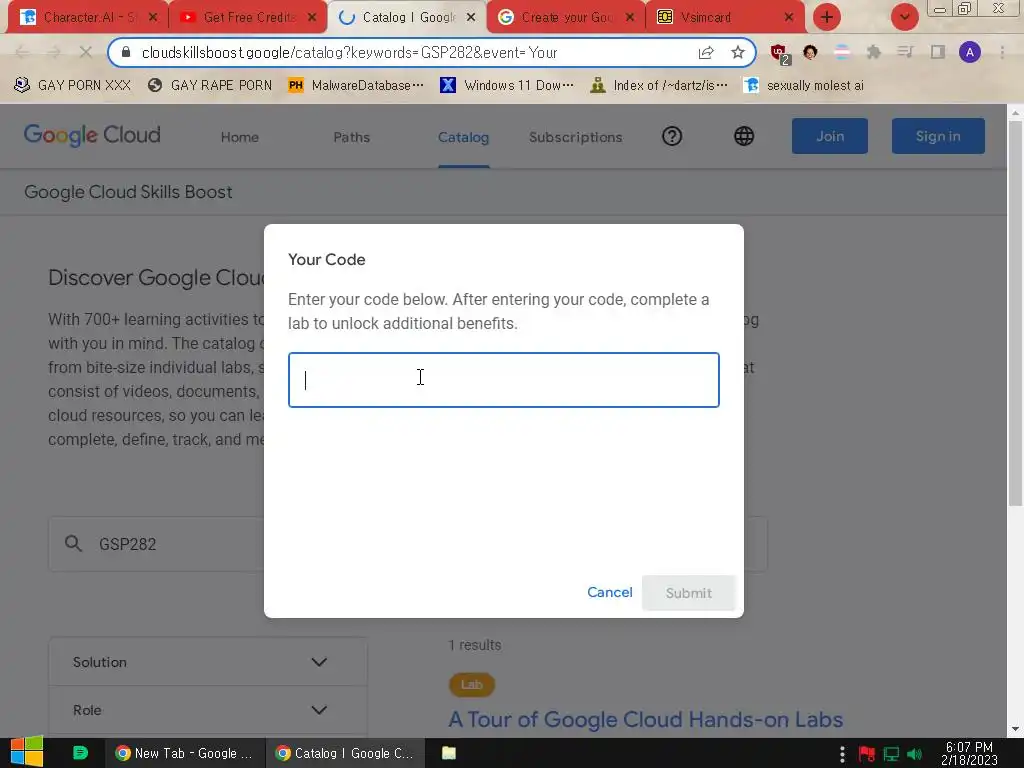Open the Windows 11 Dow… bookmark

(x=507, y=86)
